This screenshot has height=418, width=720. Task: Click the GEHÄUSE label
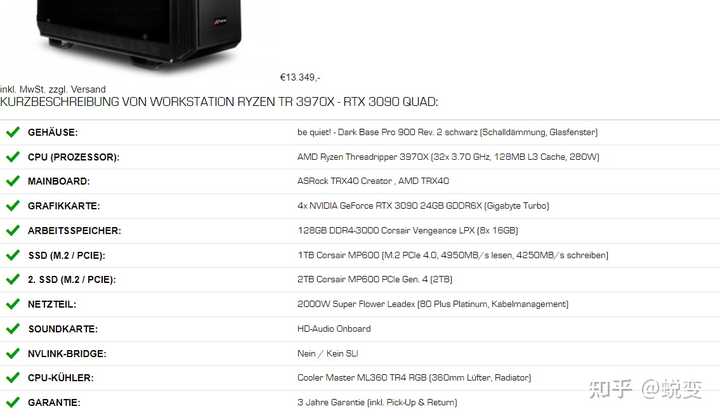[53, 132]
